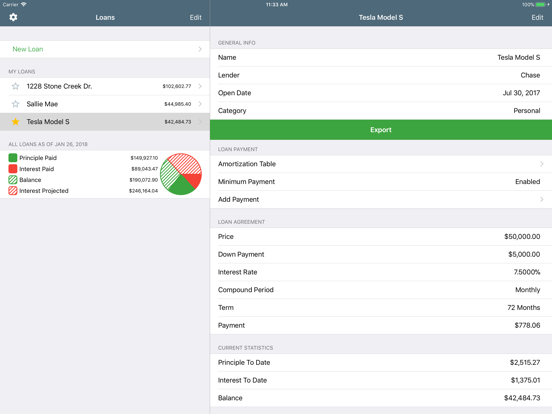Image resolution: width=552 pixels, height=414 pixels.
Task: Create a New Loan
Action: click(x=105, y=49)
